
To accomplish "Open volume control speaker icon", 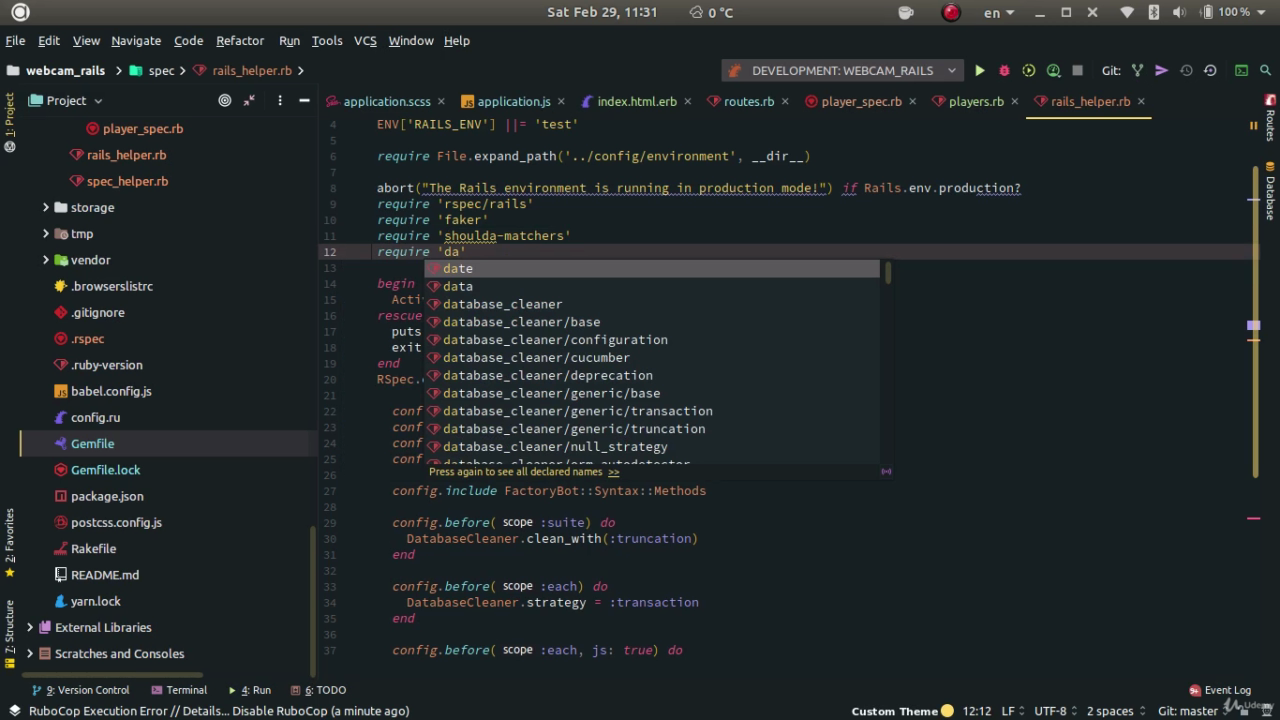I will 1178,12.
